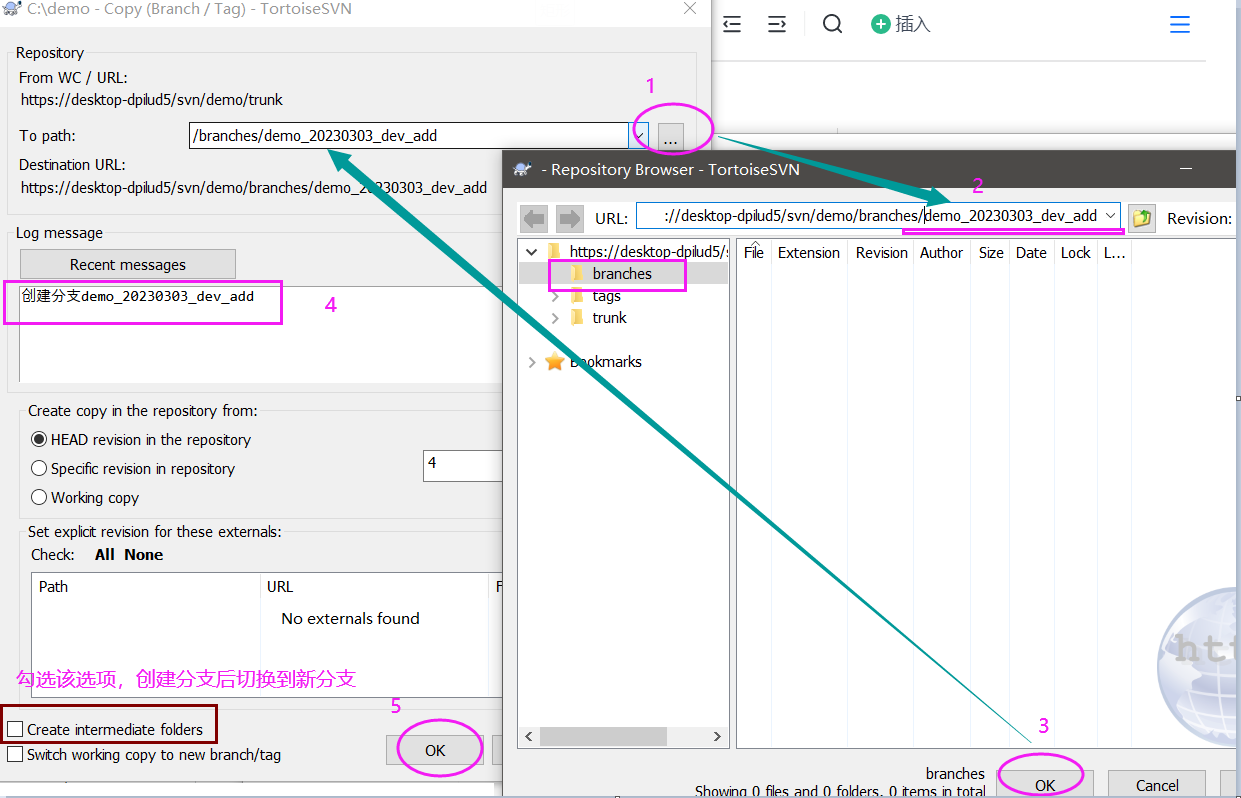Open the To path dropdown arrow
Image resolution: width=1241 pixels, height=798 pixels.
639,136
